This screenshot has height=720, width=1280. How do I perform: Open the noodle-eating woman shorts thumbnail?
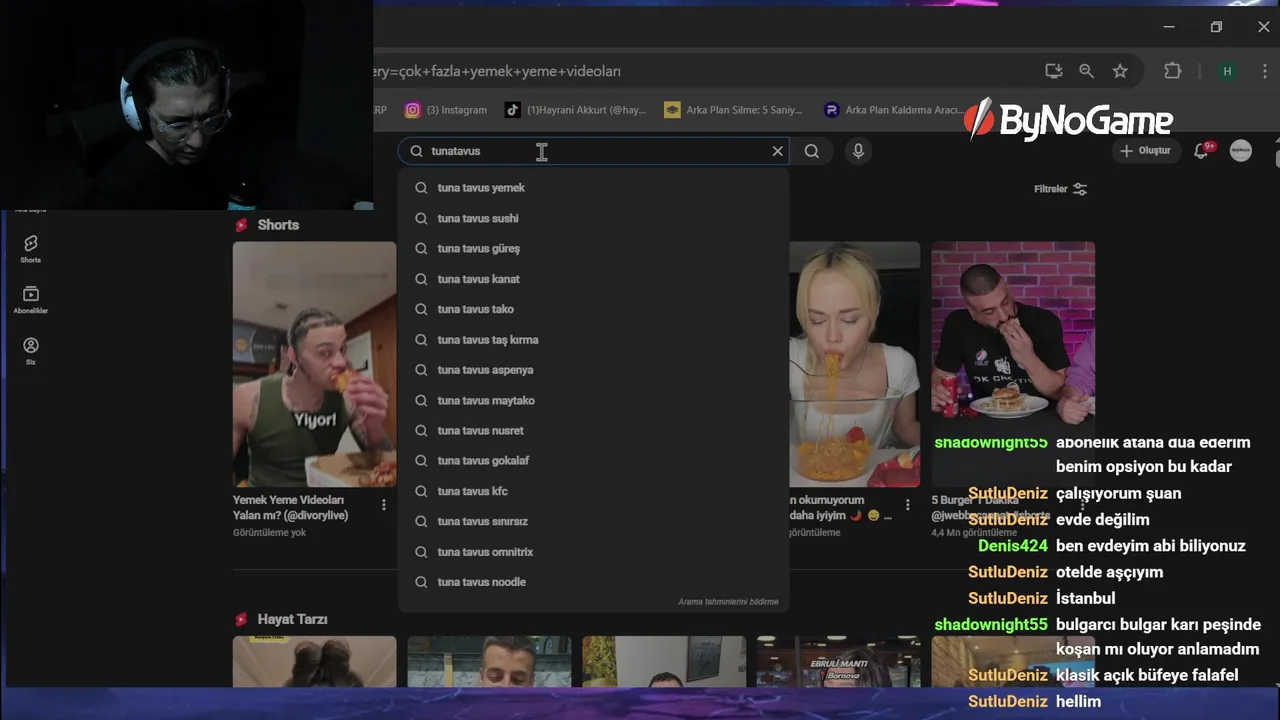[854, 364]
